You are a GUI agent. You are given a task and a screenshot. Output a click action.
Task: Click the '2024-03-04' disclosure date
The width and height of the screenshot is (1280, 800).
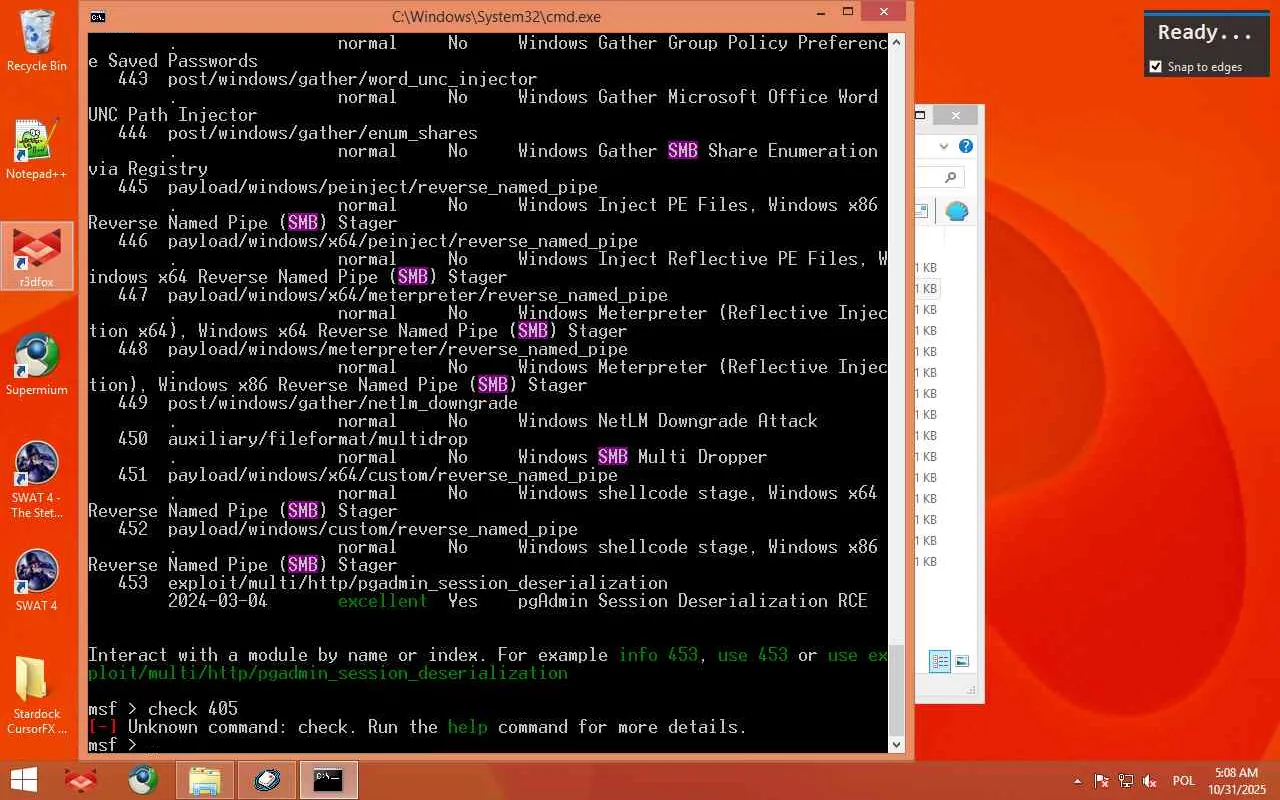(218, 601)
